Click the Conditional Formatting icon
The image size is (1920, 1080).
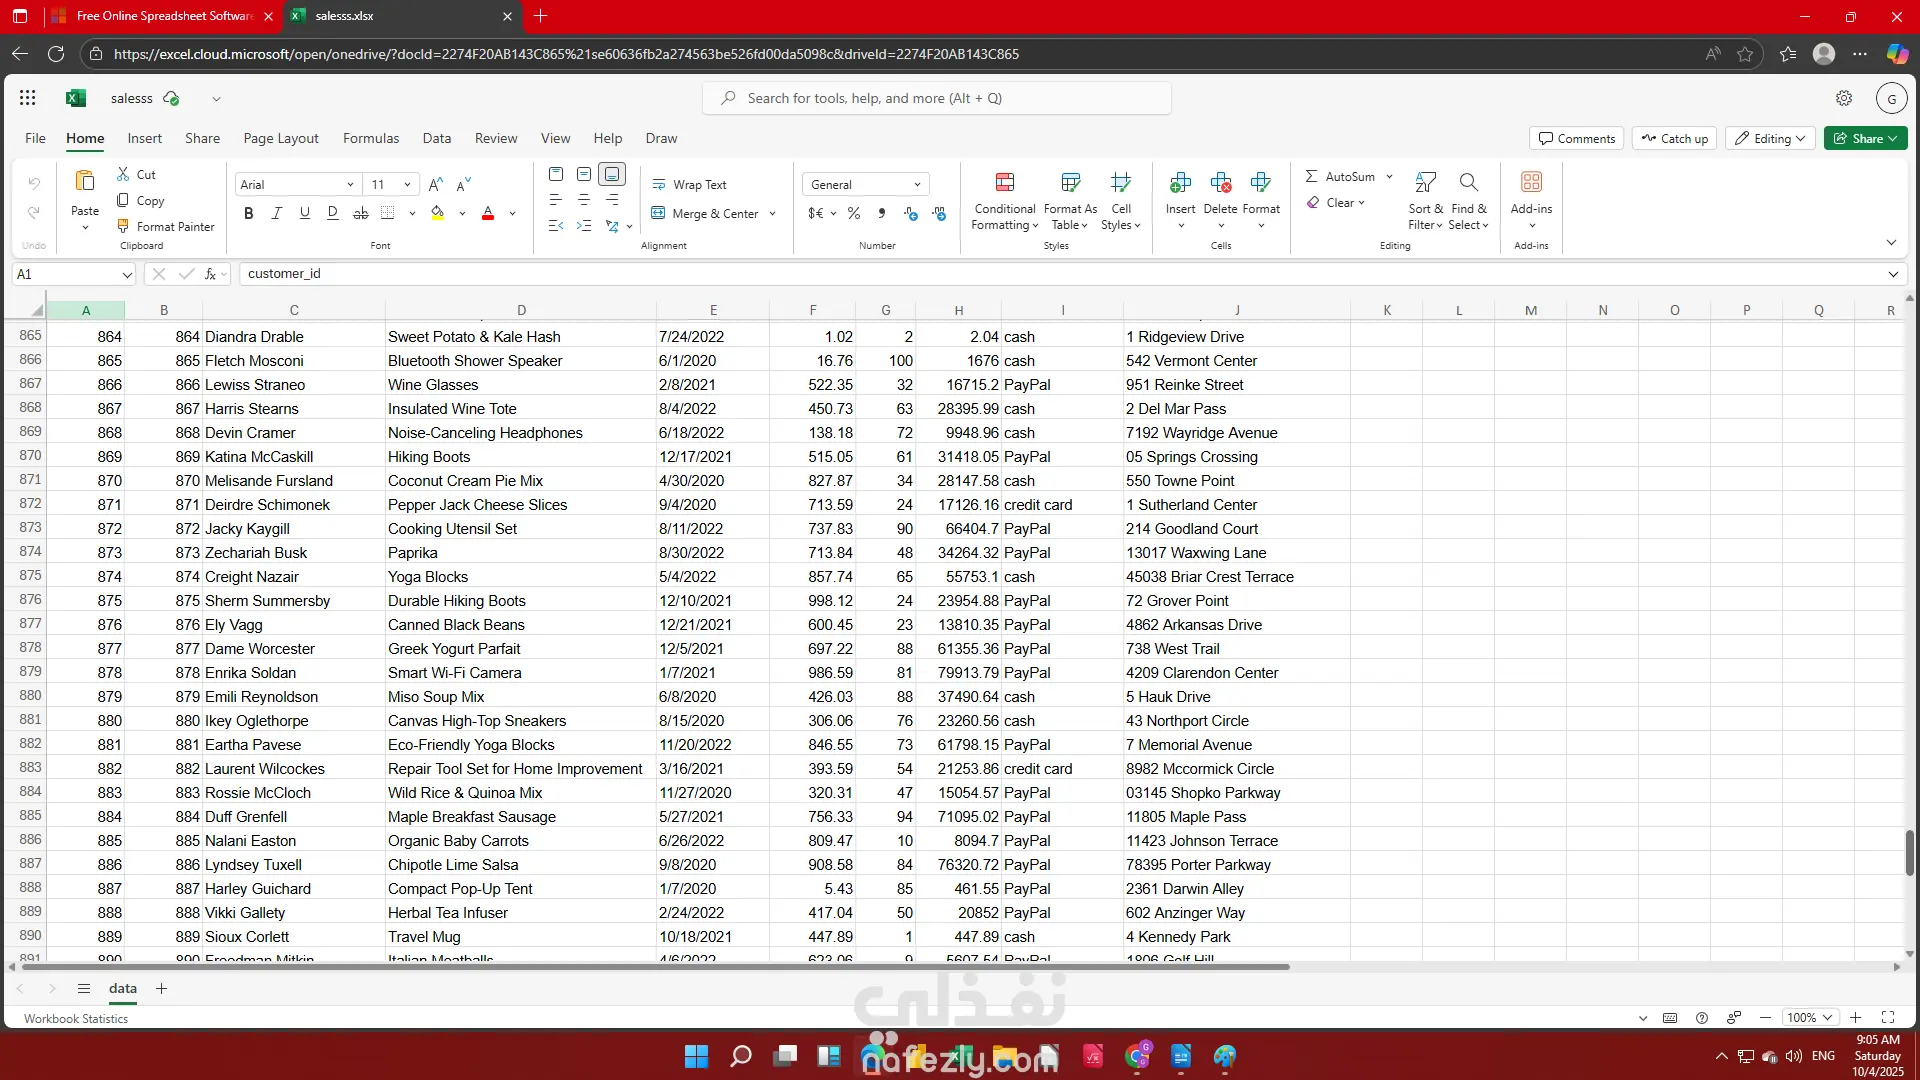1005,182
